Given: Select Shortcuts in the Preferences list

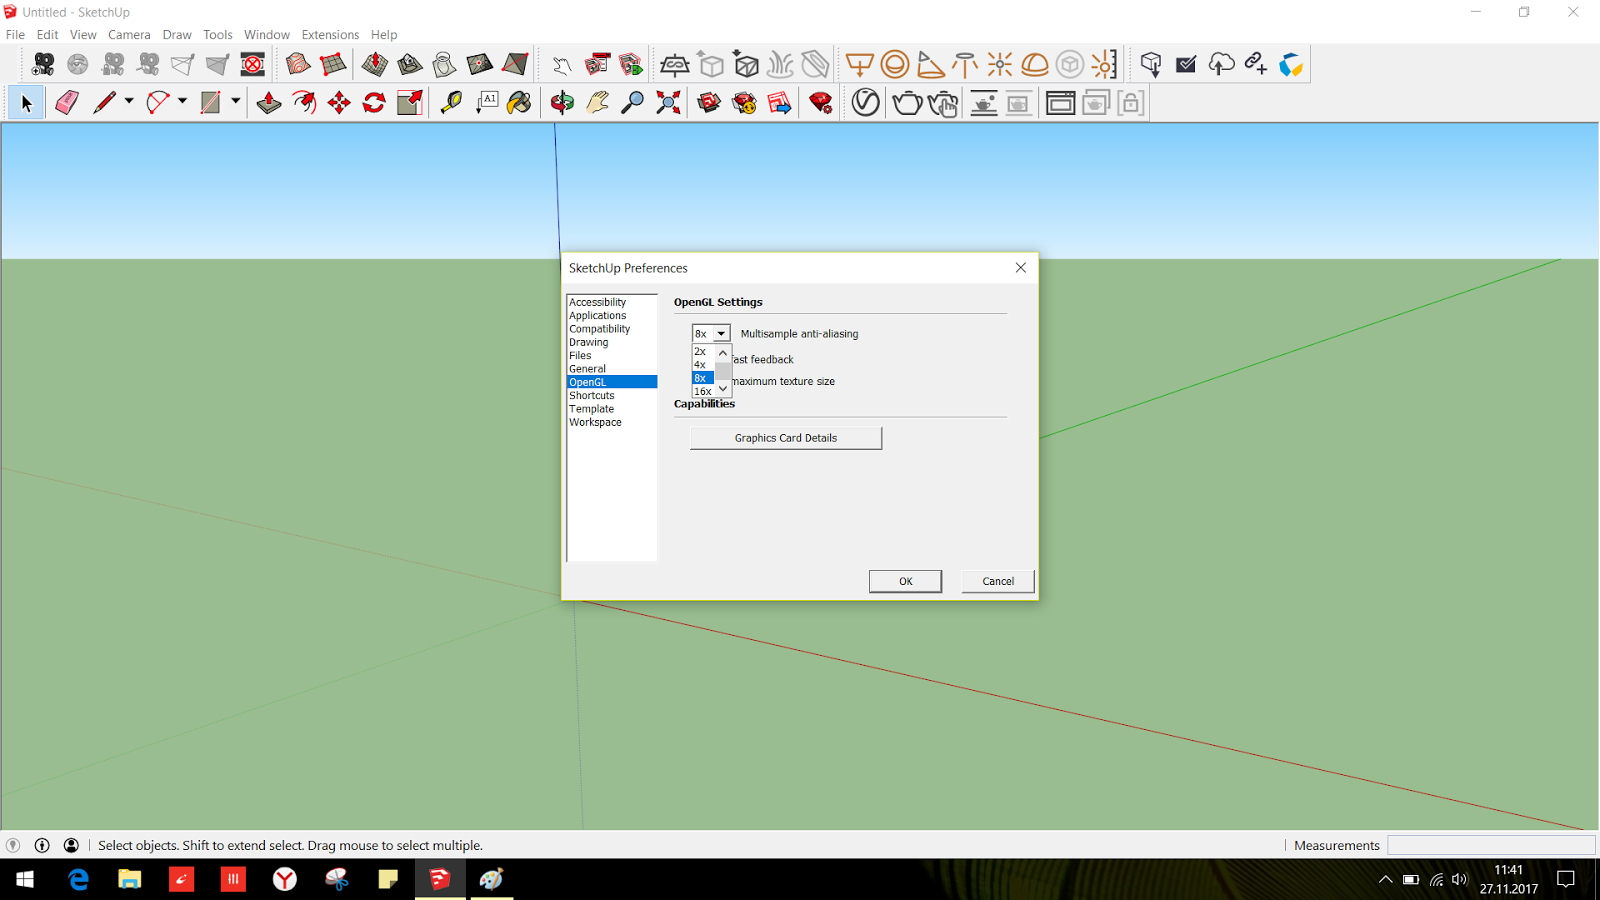Looking at the screenshot, I should point(612,395).
